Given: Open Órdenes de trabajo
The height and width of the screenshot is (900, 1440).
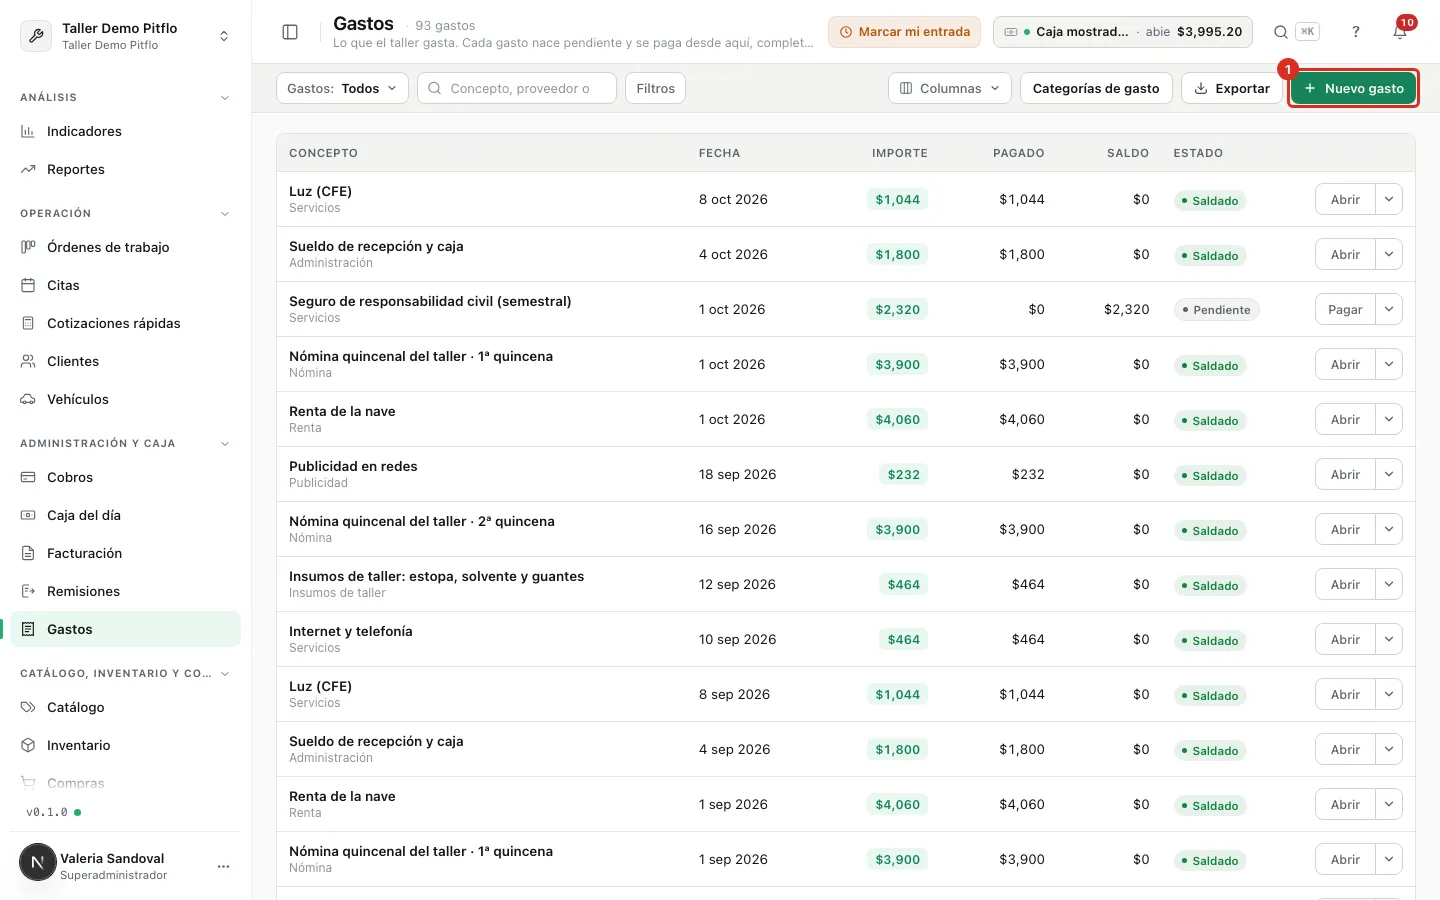Looking at the screenshot, I should (125, 247).
